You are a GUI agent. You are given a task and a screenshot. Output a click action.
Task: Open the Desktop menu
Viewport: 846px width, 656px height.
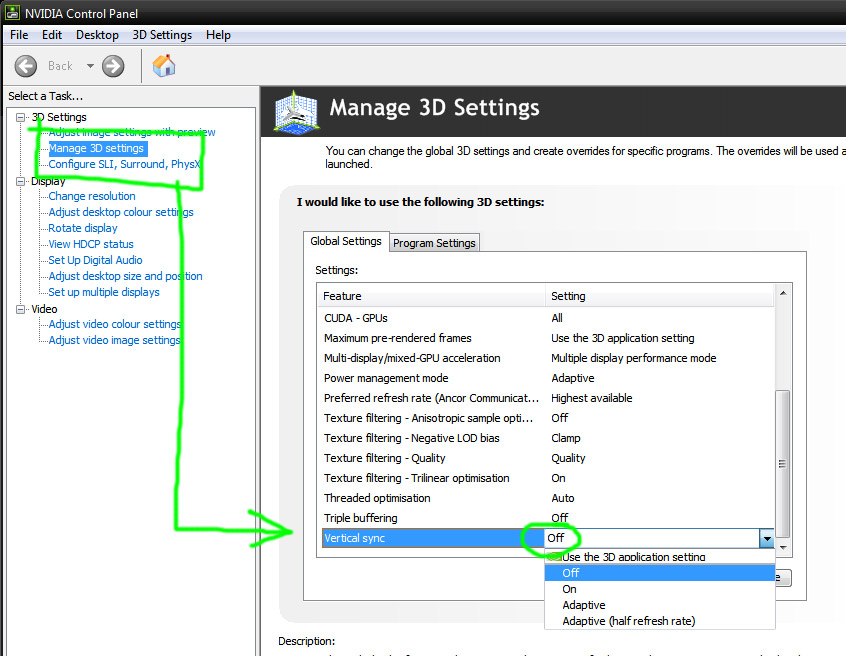point(97,35)
